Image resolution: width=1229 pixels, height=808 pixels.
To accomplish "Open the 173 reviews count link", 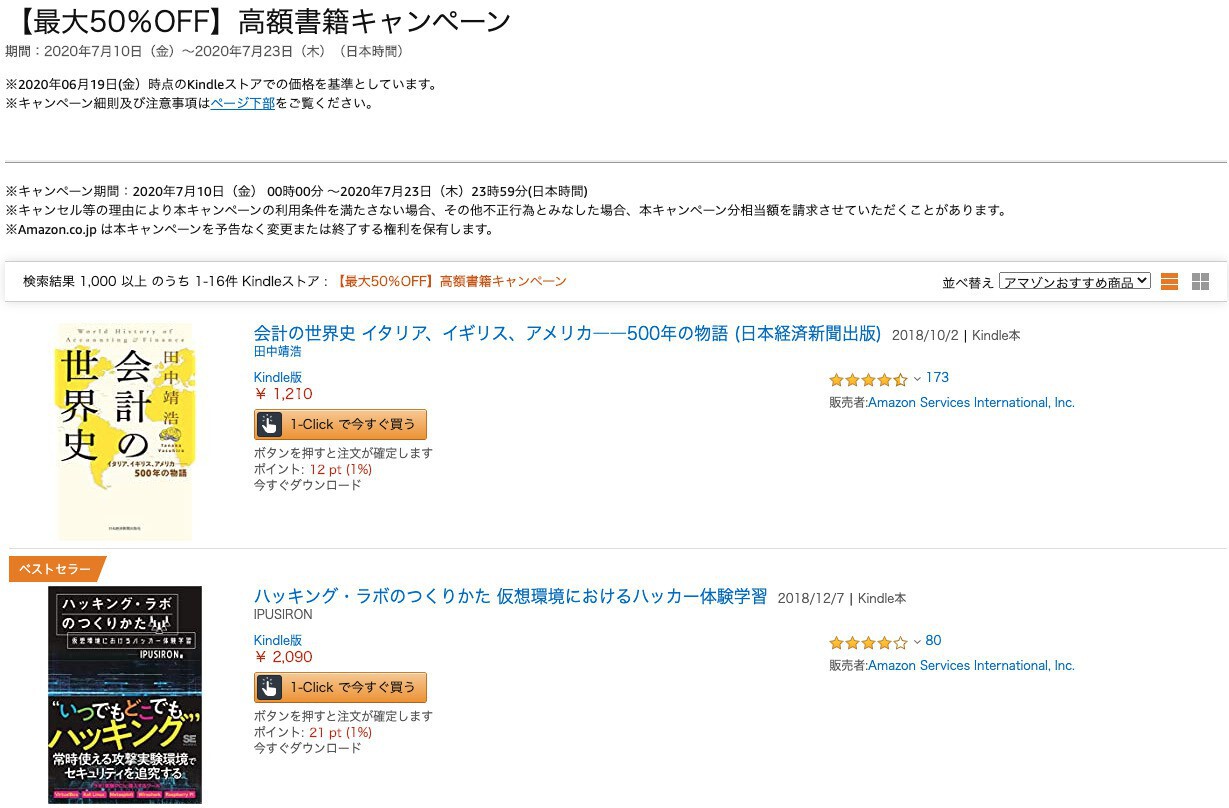I will point(937,378).
